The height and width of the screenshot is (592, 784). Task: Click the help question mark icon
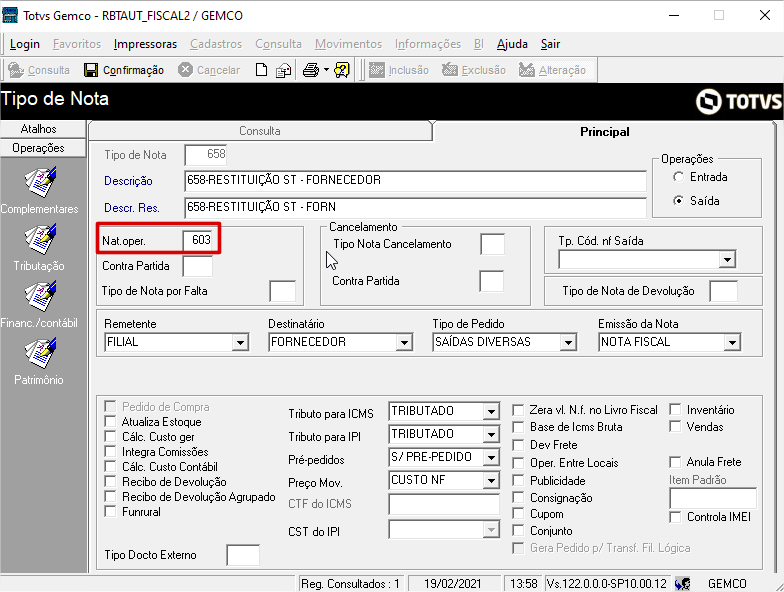(x=342, y=70)
